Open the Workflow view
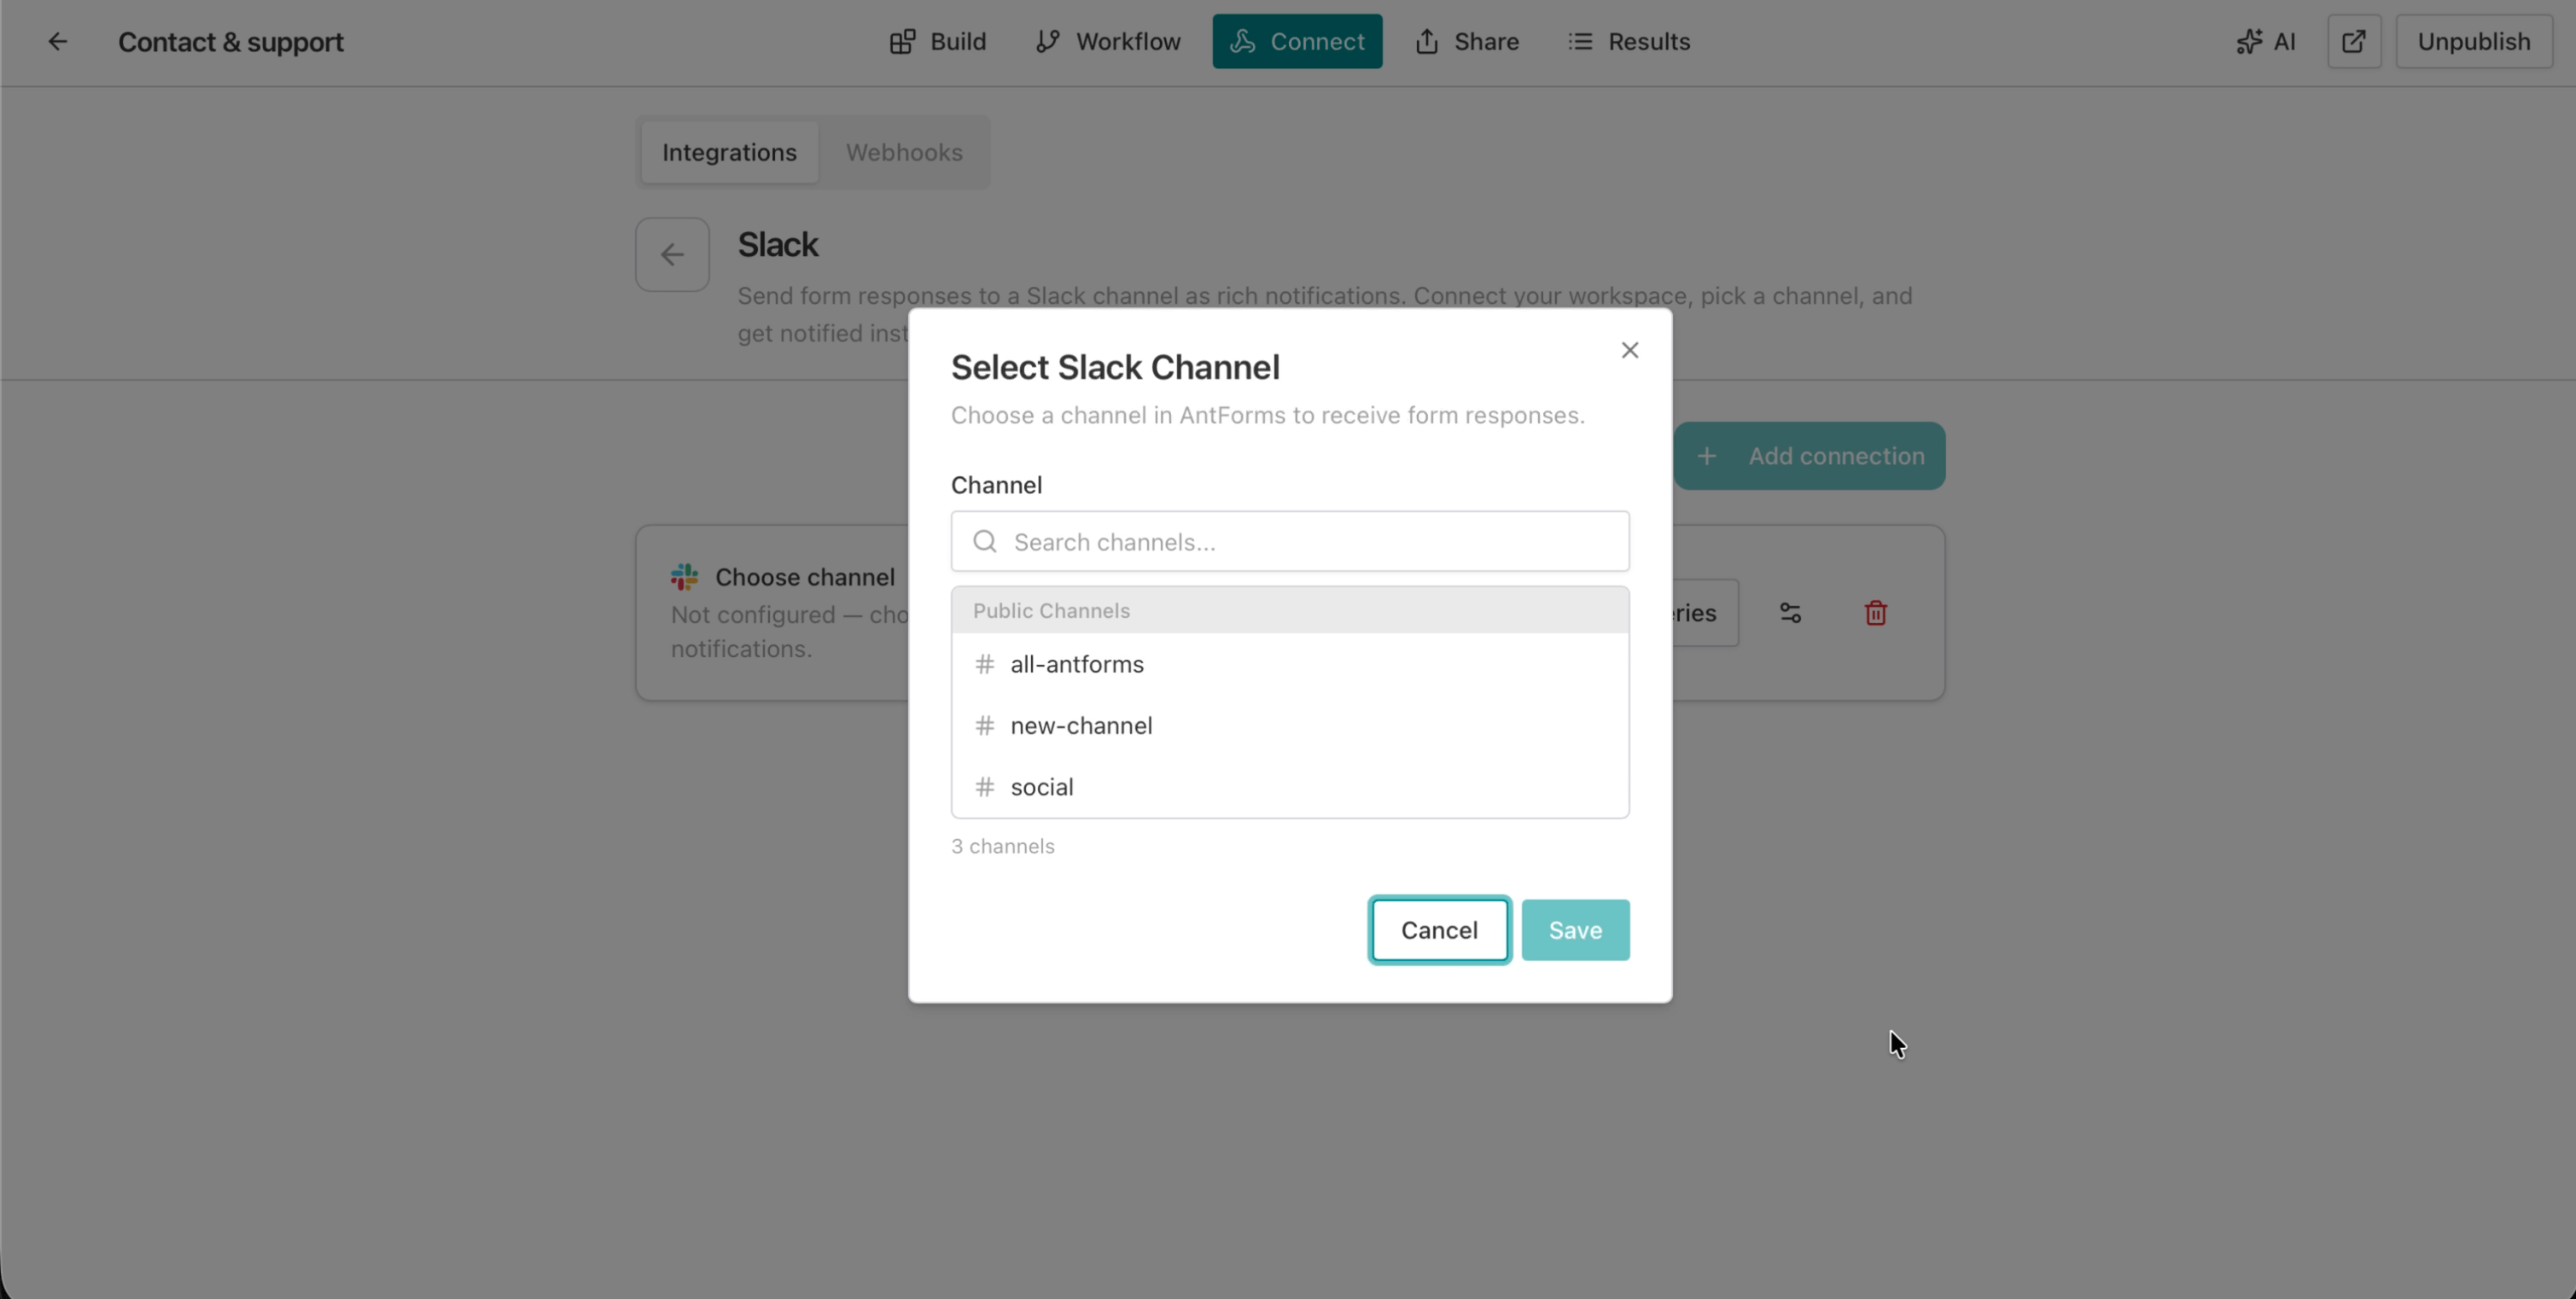This screenshot has width=2576, height=1299. [1108, 41]
